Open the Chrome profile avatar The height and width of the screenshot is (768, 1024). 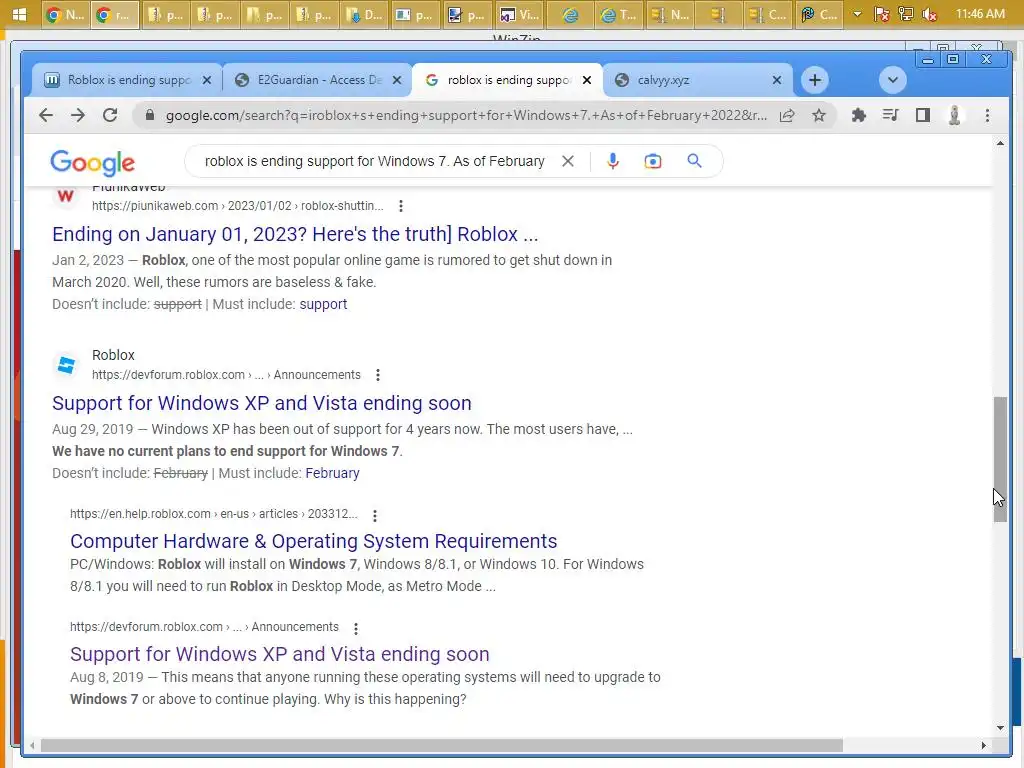tap(954, 116)
